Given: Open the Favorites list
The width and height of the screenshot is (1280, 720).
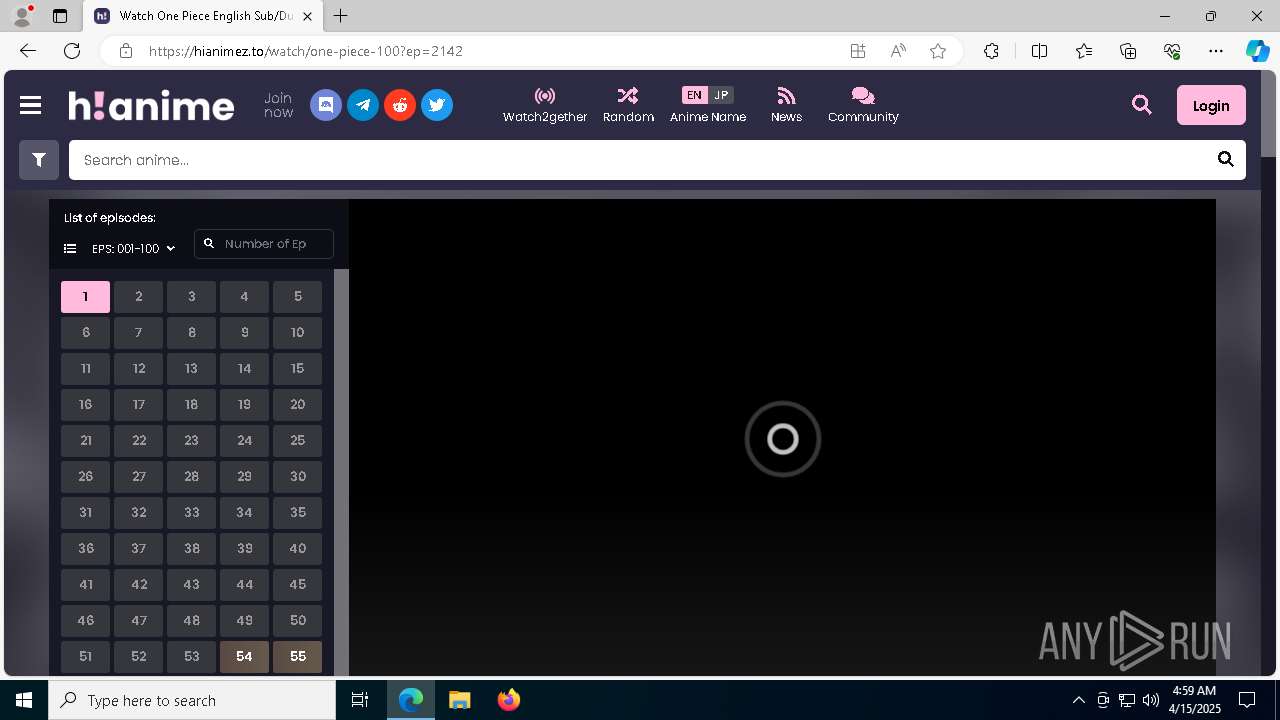Looking at the screenshot, I should (1084, 51).
